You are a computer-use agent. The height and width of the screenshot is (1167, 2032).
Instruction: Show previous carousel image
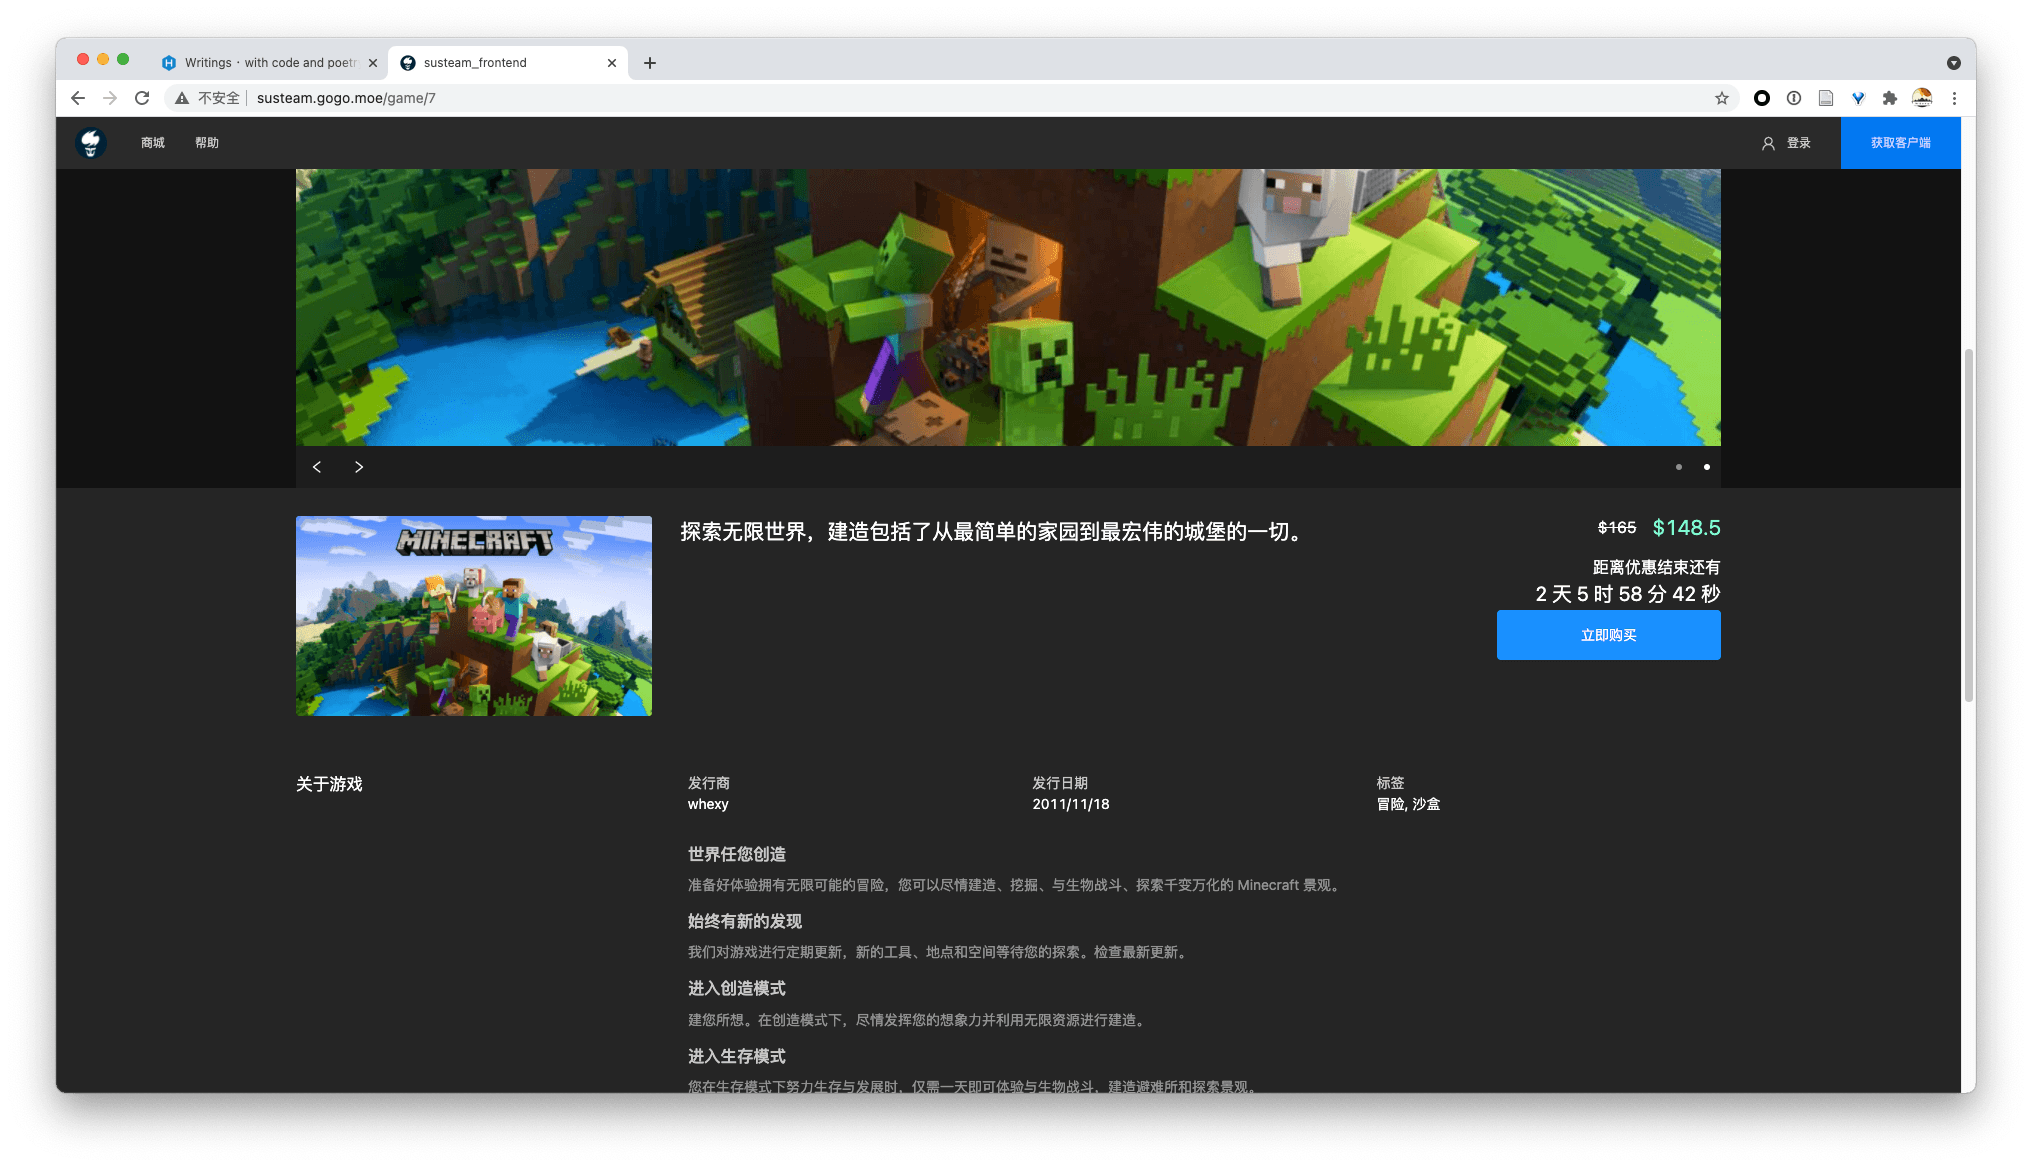tap(317, 467)
